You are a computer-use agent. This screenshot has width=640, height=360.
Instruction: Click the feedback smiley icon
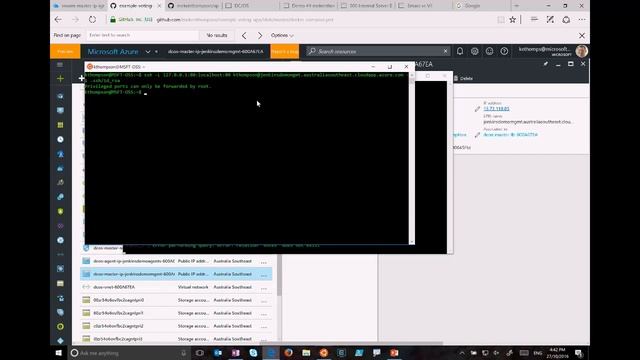coord(489,51)
